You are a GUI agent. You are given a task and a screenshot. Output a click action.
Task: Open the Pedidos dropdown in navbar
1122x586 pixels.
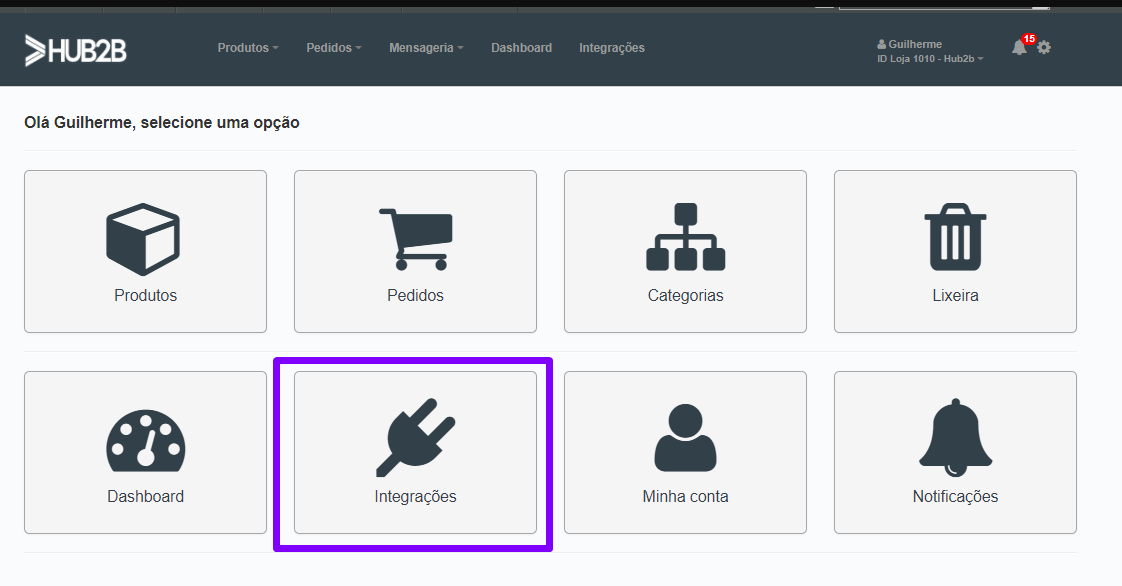coord(333,48)
